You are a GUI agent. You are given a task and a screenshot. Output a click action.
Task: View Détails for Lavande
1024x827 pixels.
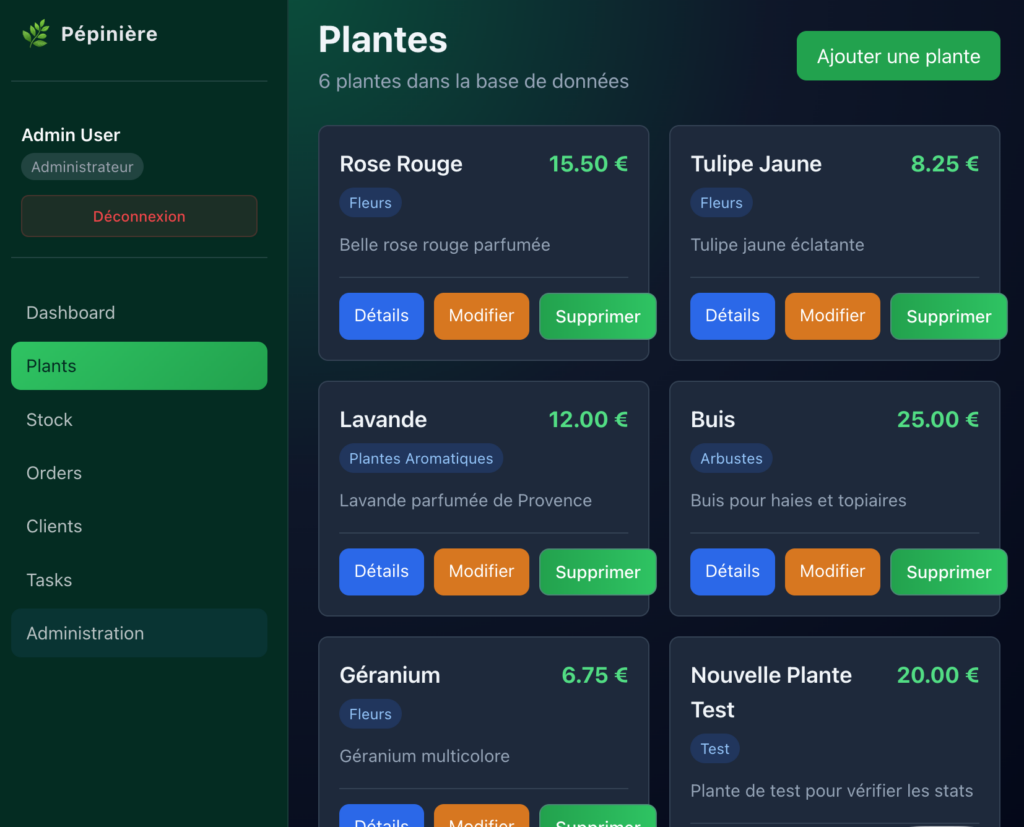click(x=381, y=572)
